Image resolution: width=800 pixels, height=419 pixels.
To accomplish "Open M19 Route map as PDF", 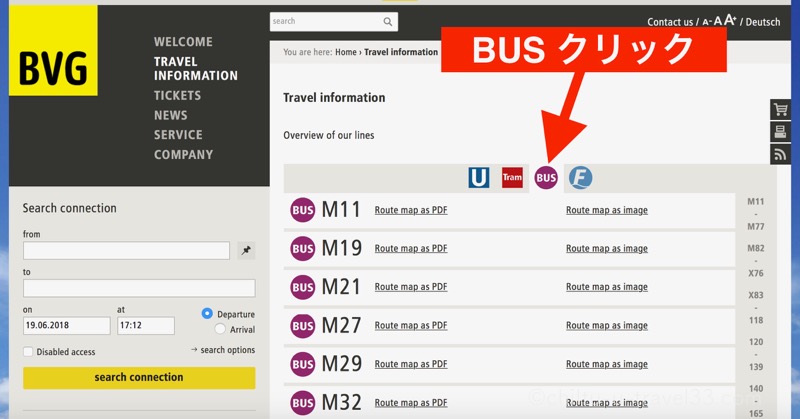I will tap(411, 249).
